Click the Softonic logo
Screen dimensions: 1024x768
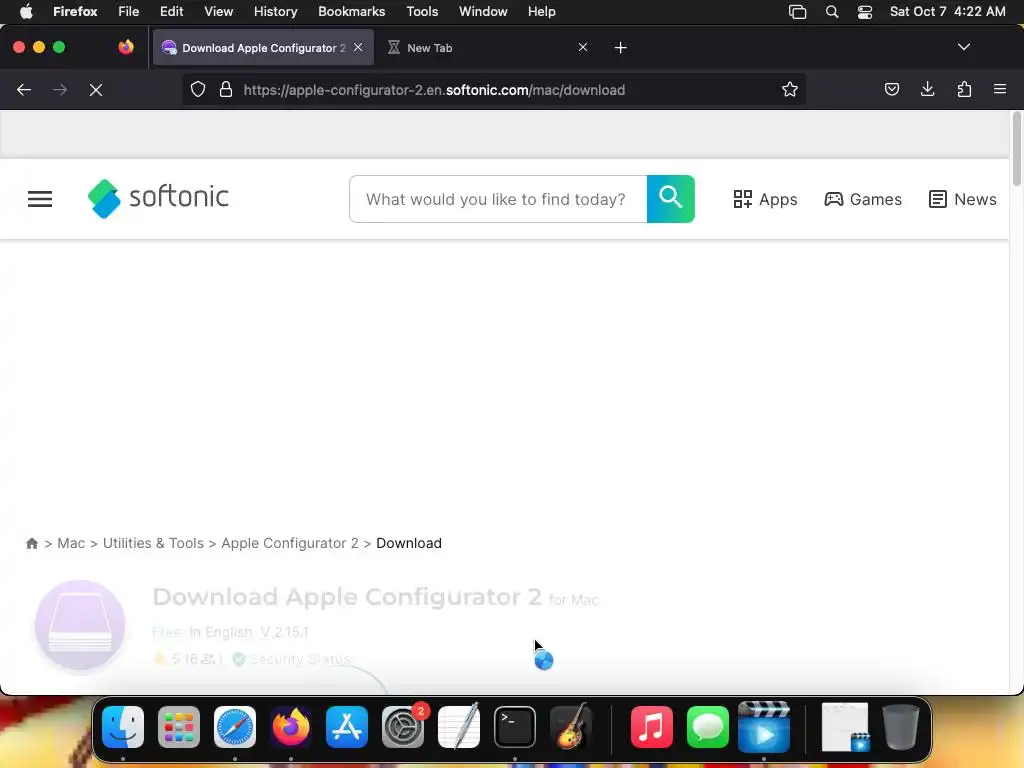pos(158,198)
